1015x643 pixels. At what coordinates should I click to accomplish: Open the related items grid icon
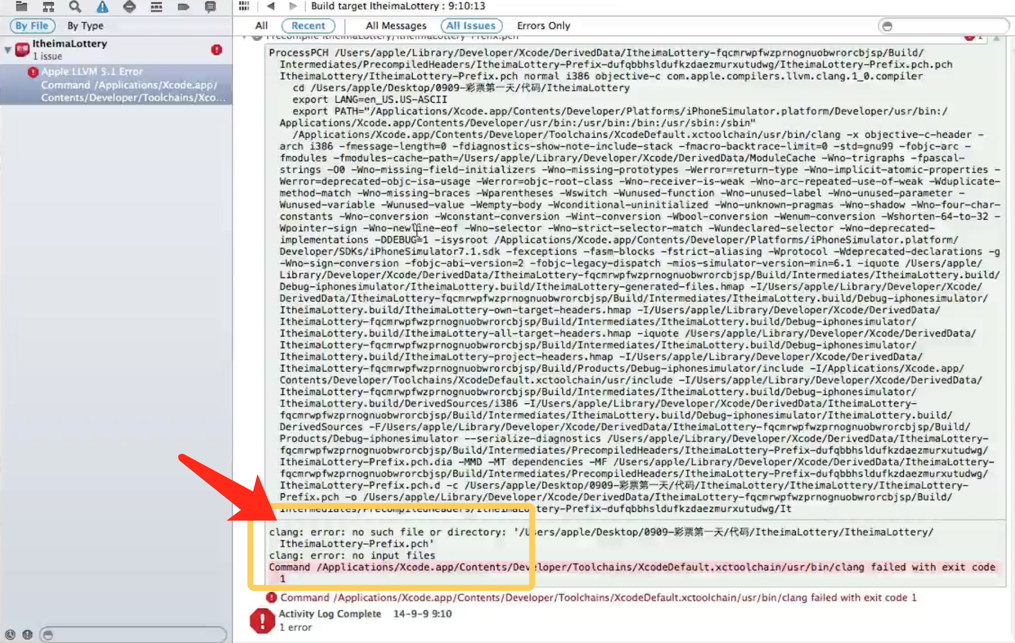click(244, 6)
